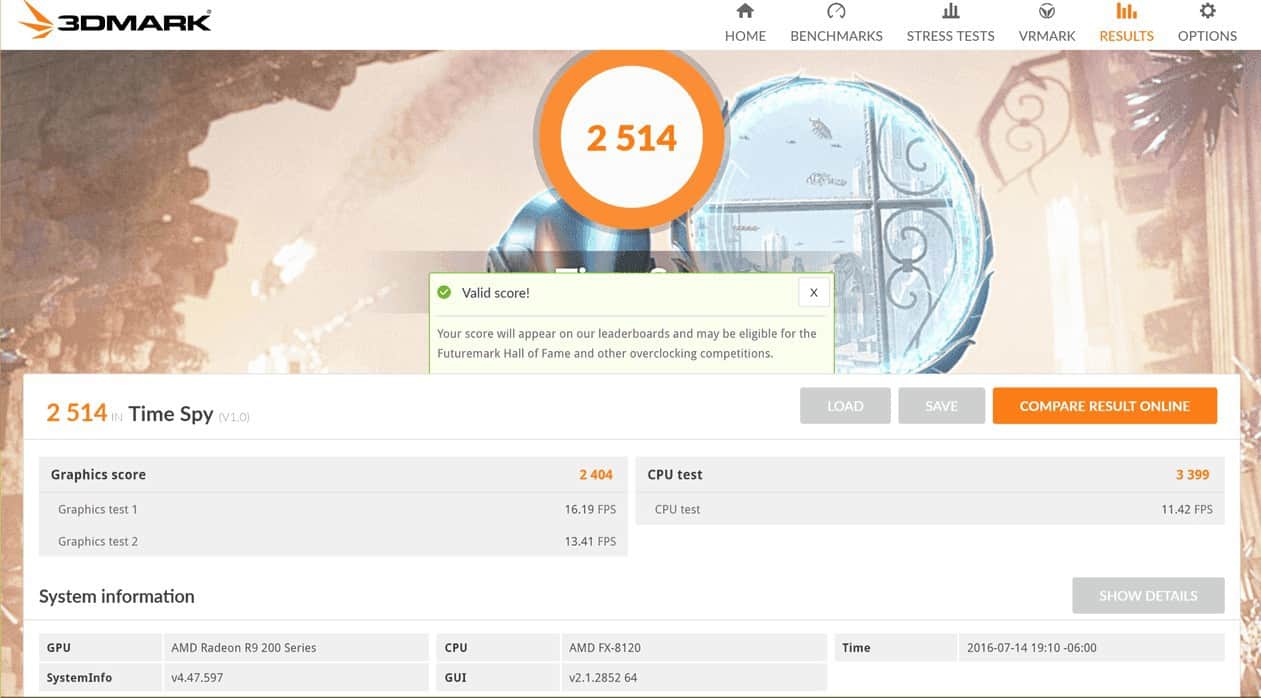Click the Benchmarks gauge icon

click(836, 11)
